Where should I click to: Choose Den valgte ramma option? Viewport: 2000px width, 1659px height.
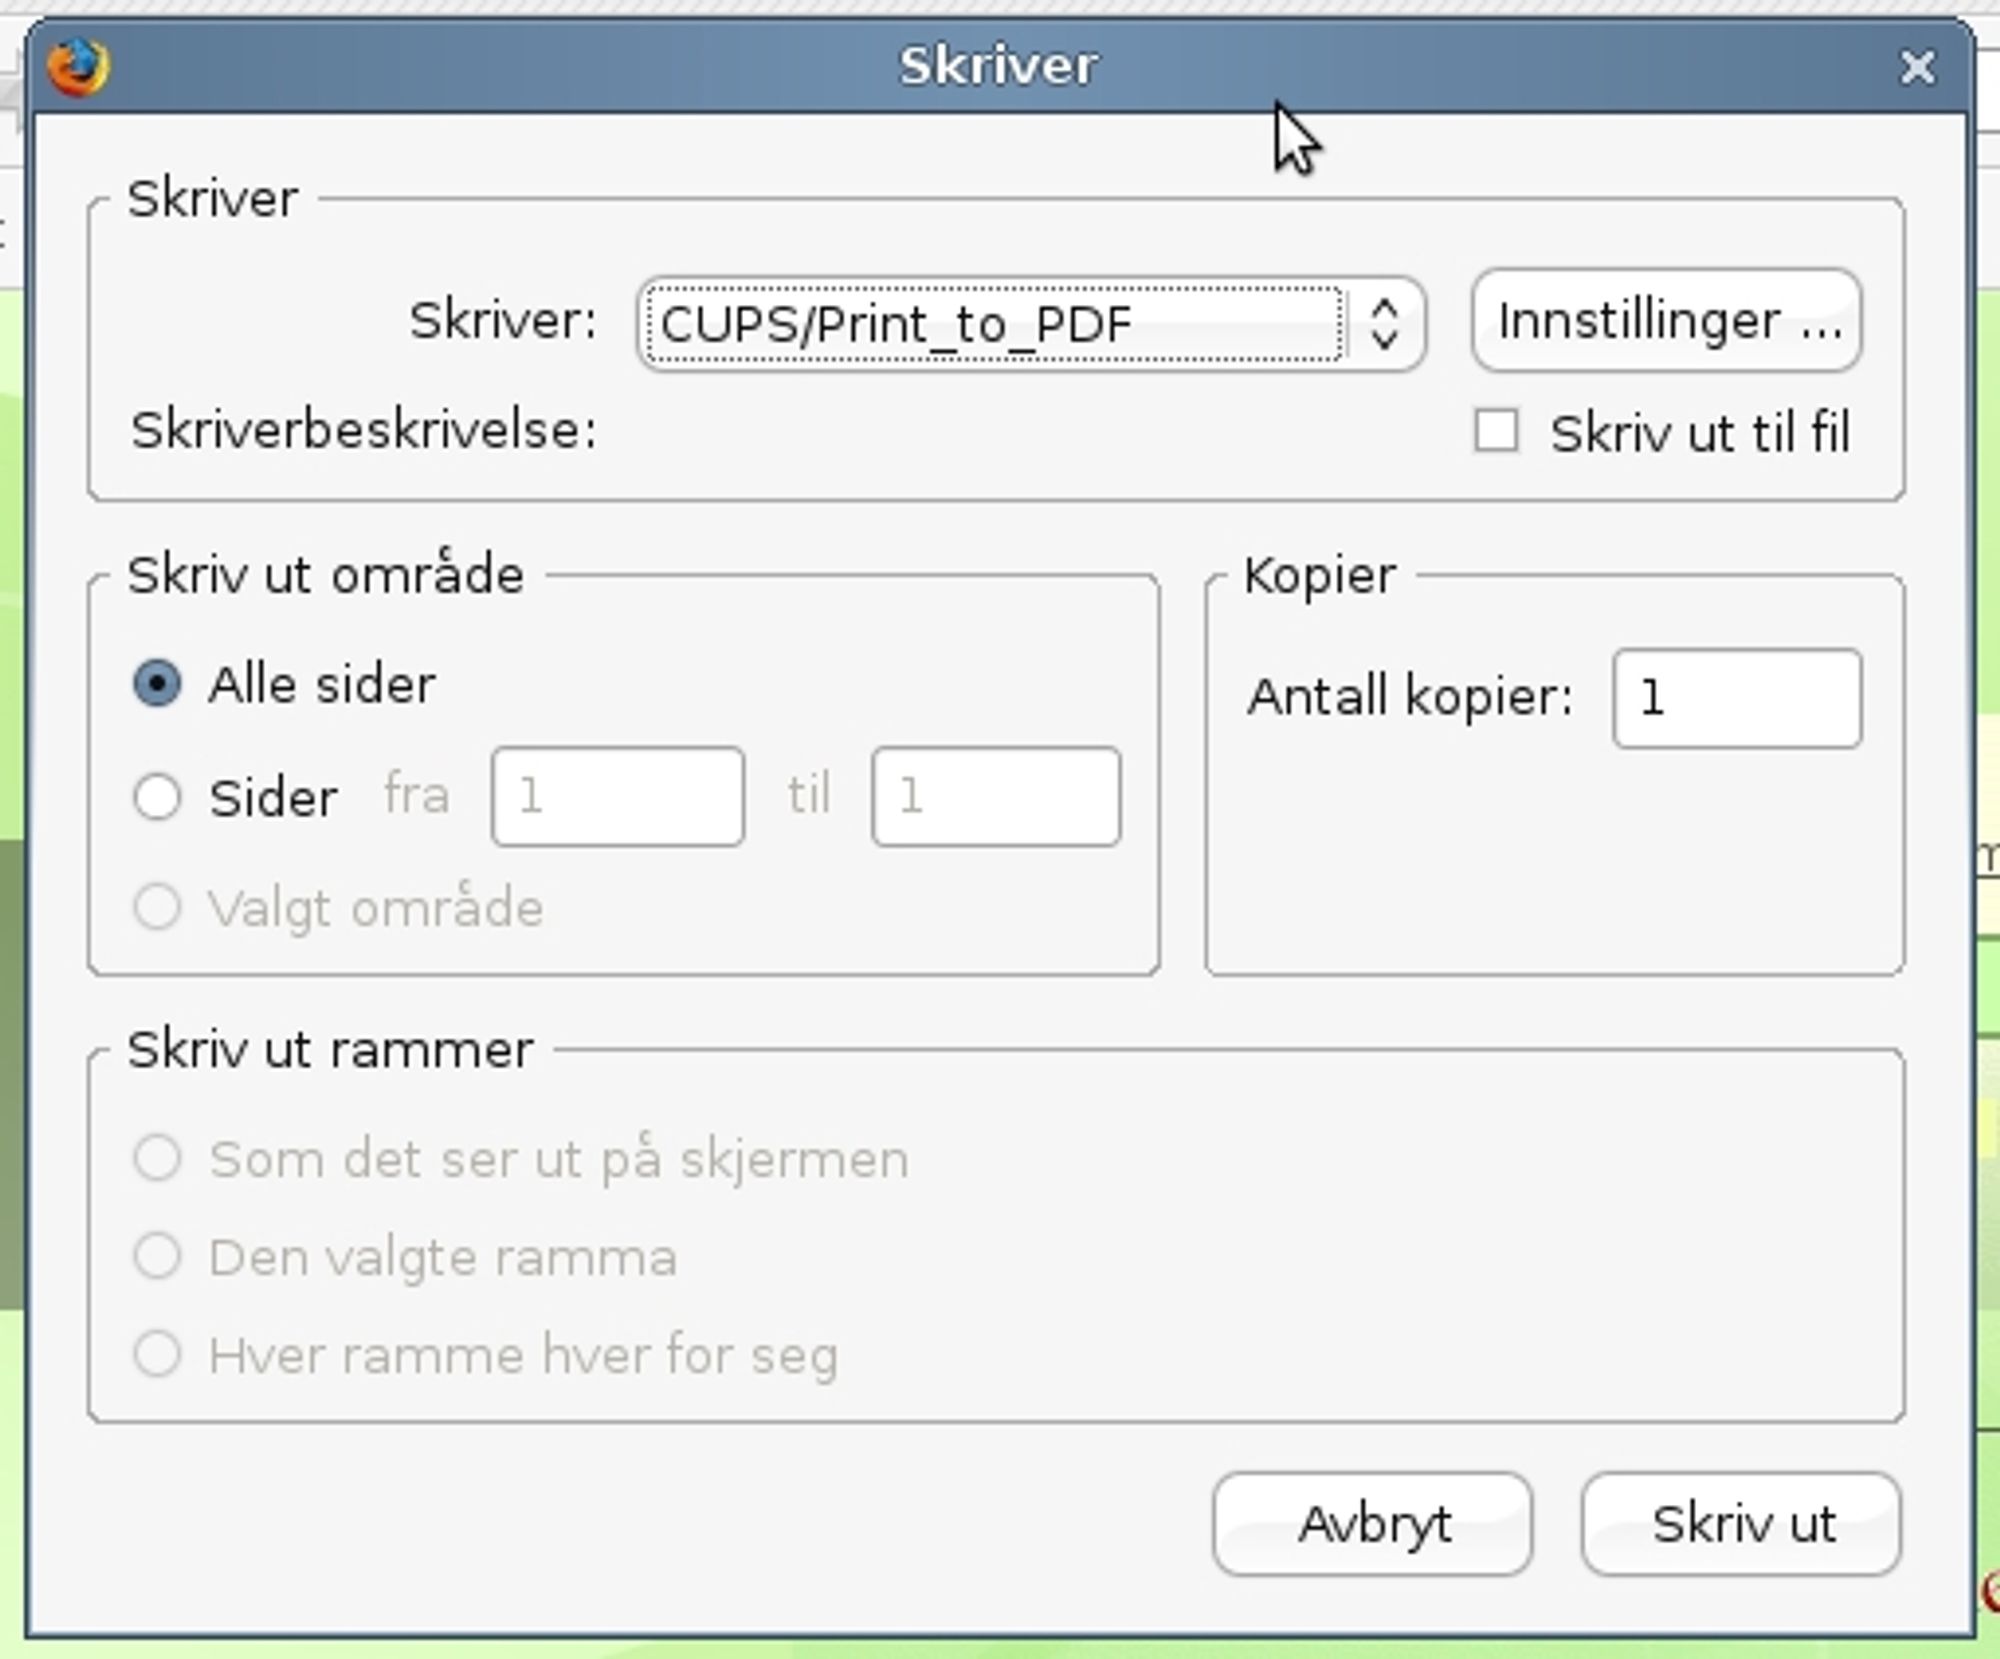click(x=157, y=1256)
